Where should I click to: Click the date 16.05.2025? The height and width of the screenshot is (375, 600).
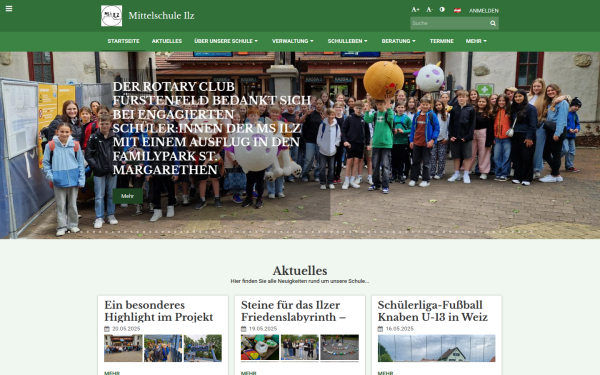399,329
